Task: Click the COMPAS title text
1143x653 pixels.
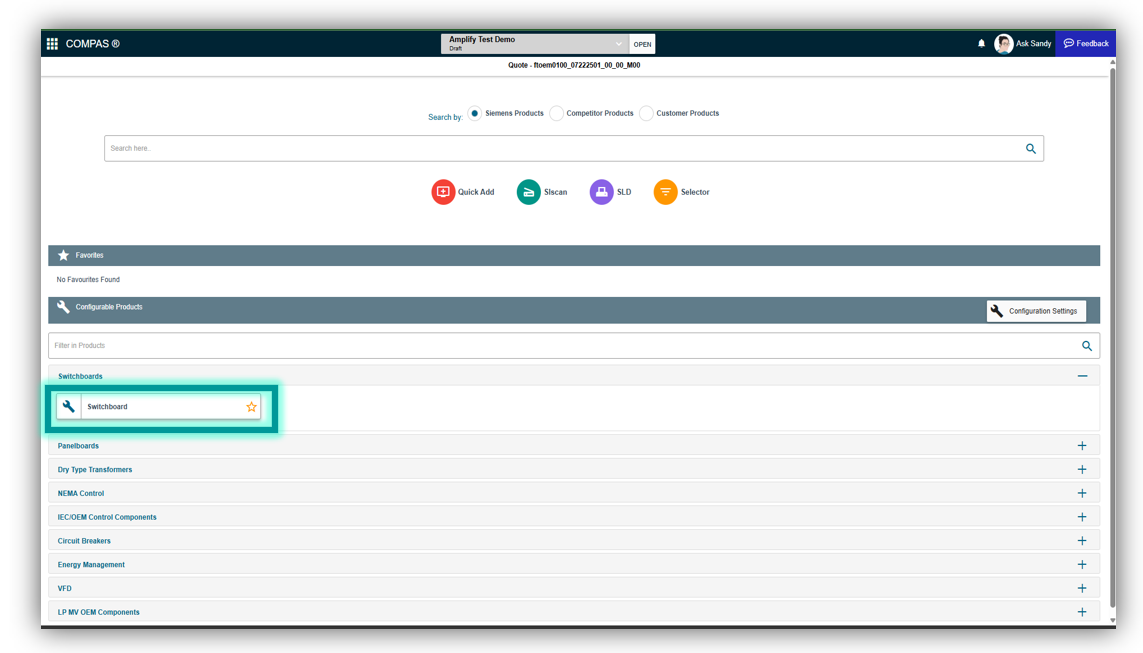Action: coord(93,44)
